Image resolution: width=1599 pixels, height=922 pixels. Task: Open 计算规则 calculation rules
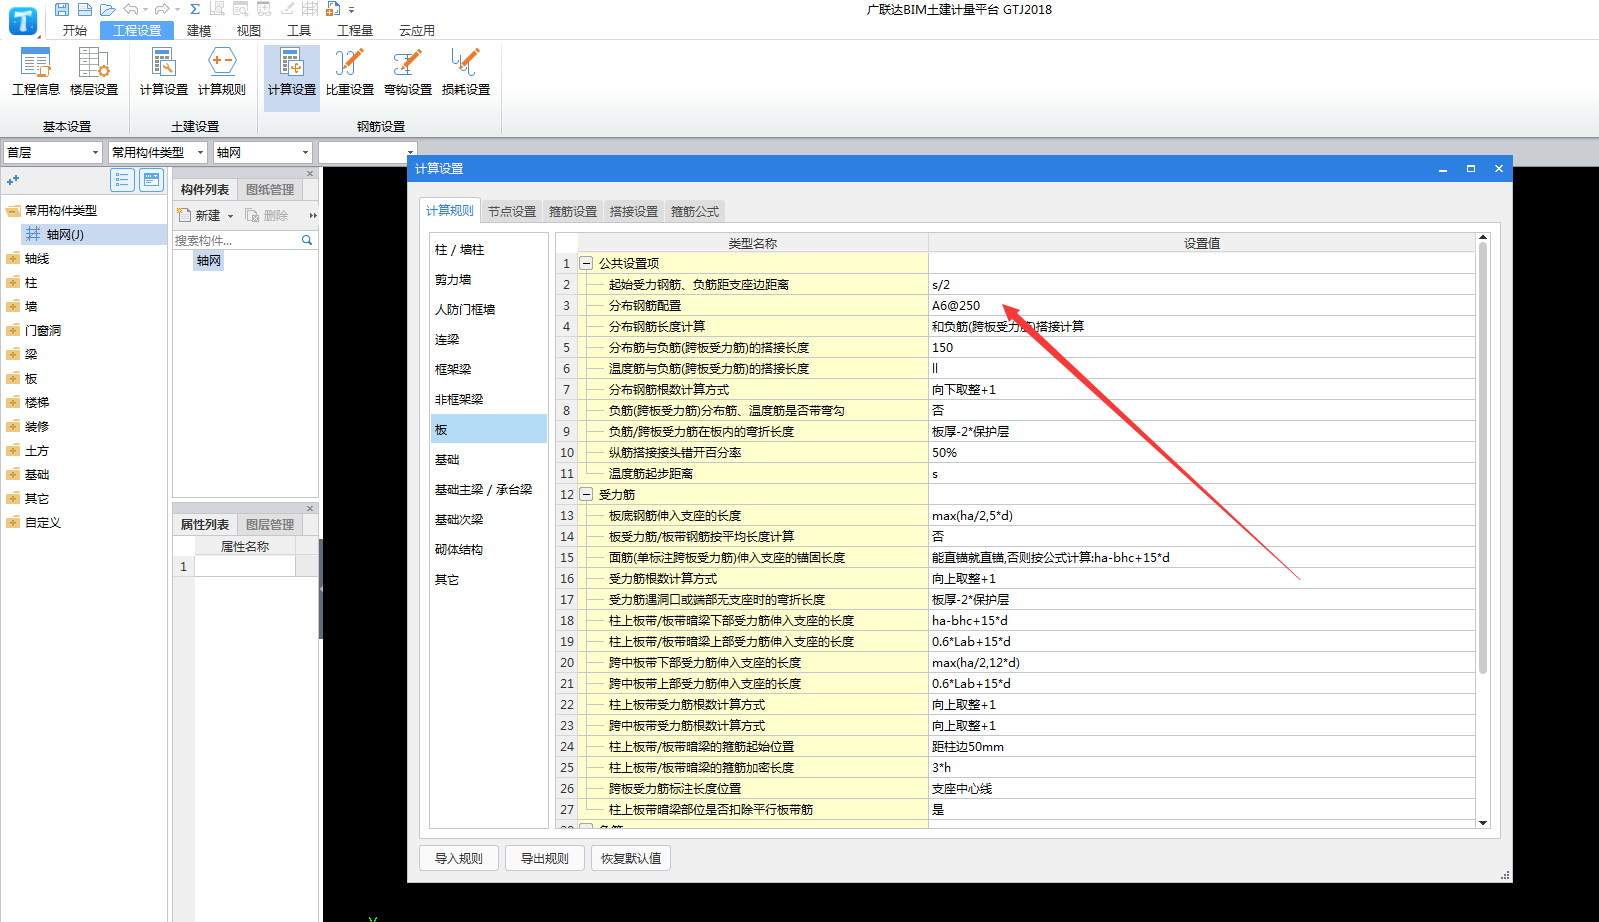click(222, 72)
